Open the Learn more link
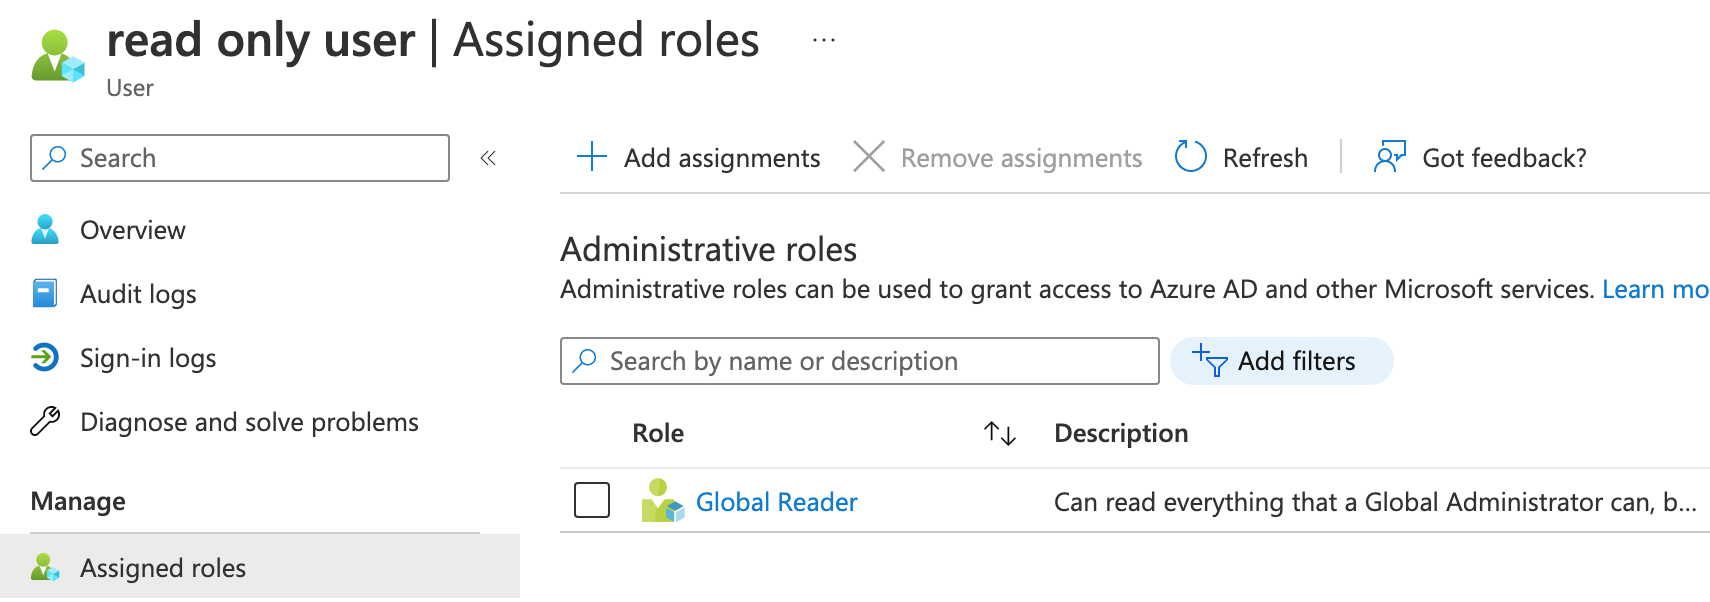 pos(1655,289)
